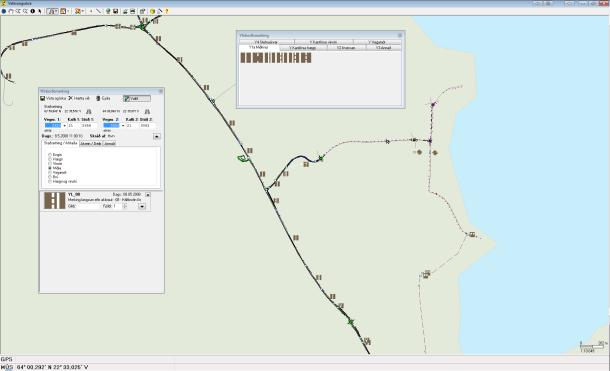Expand the dropdown arrow in YL_08 record
This screenshot has height=371, width=610.
click(x=142, y=206)
